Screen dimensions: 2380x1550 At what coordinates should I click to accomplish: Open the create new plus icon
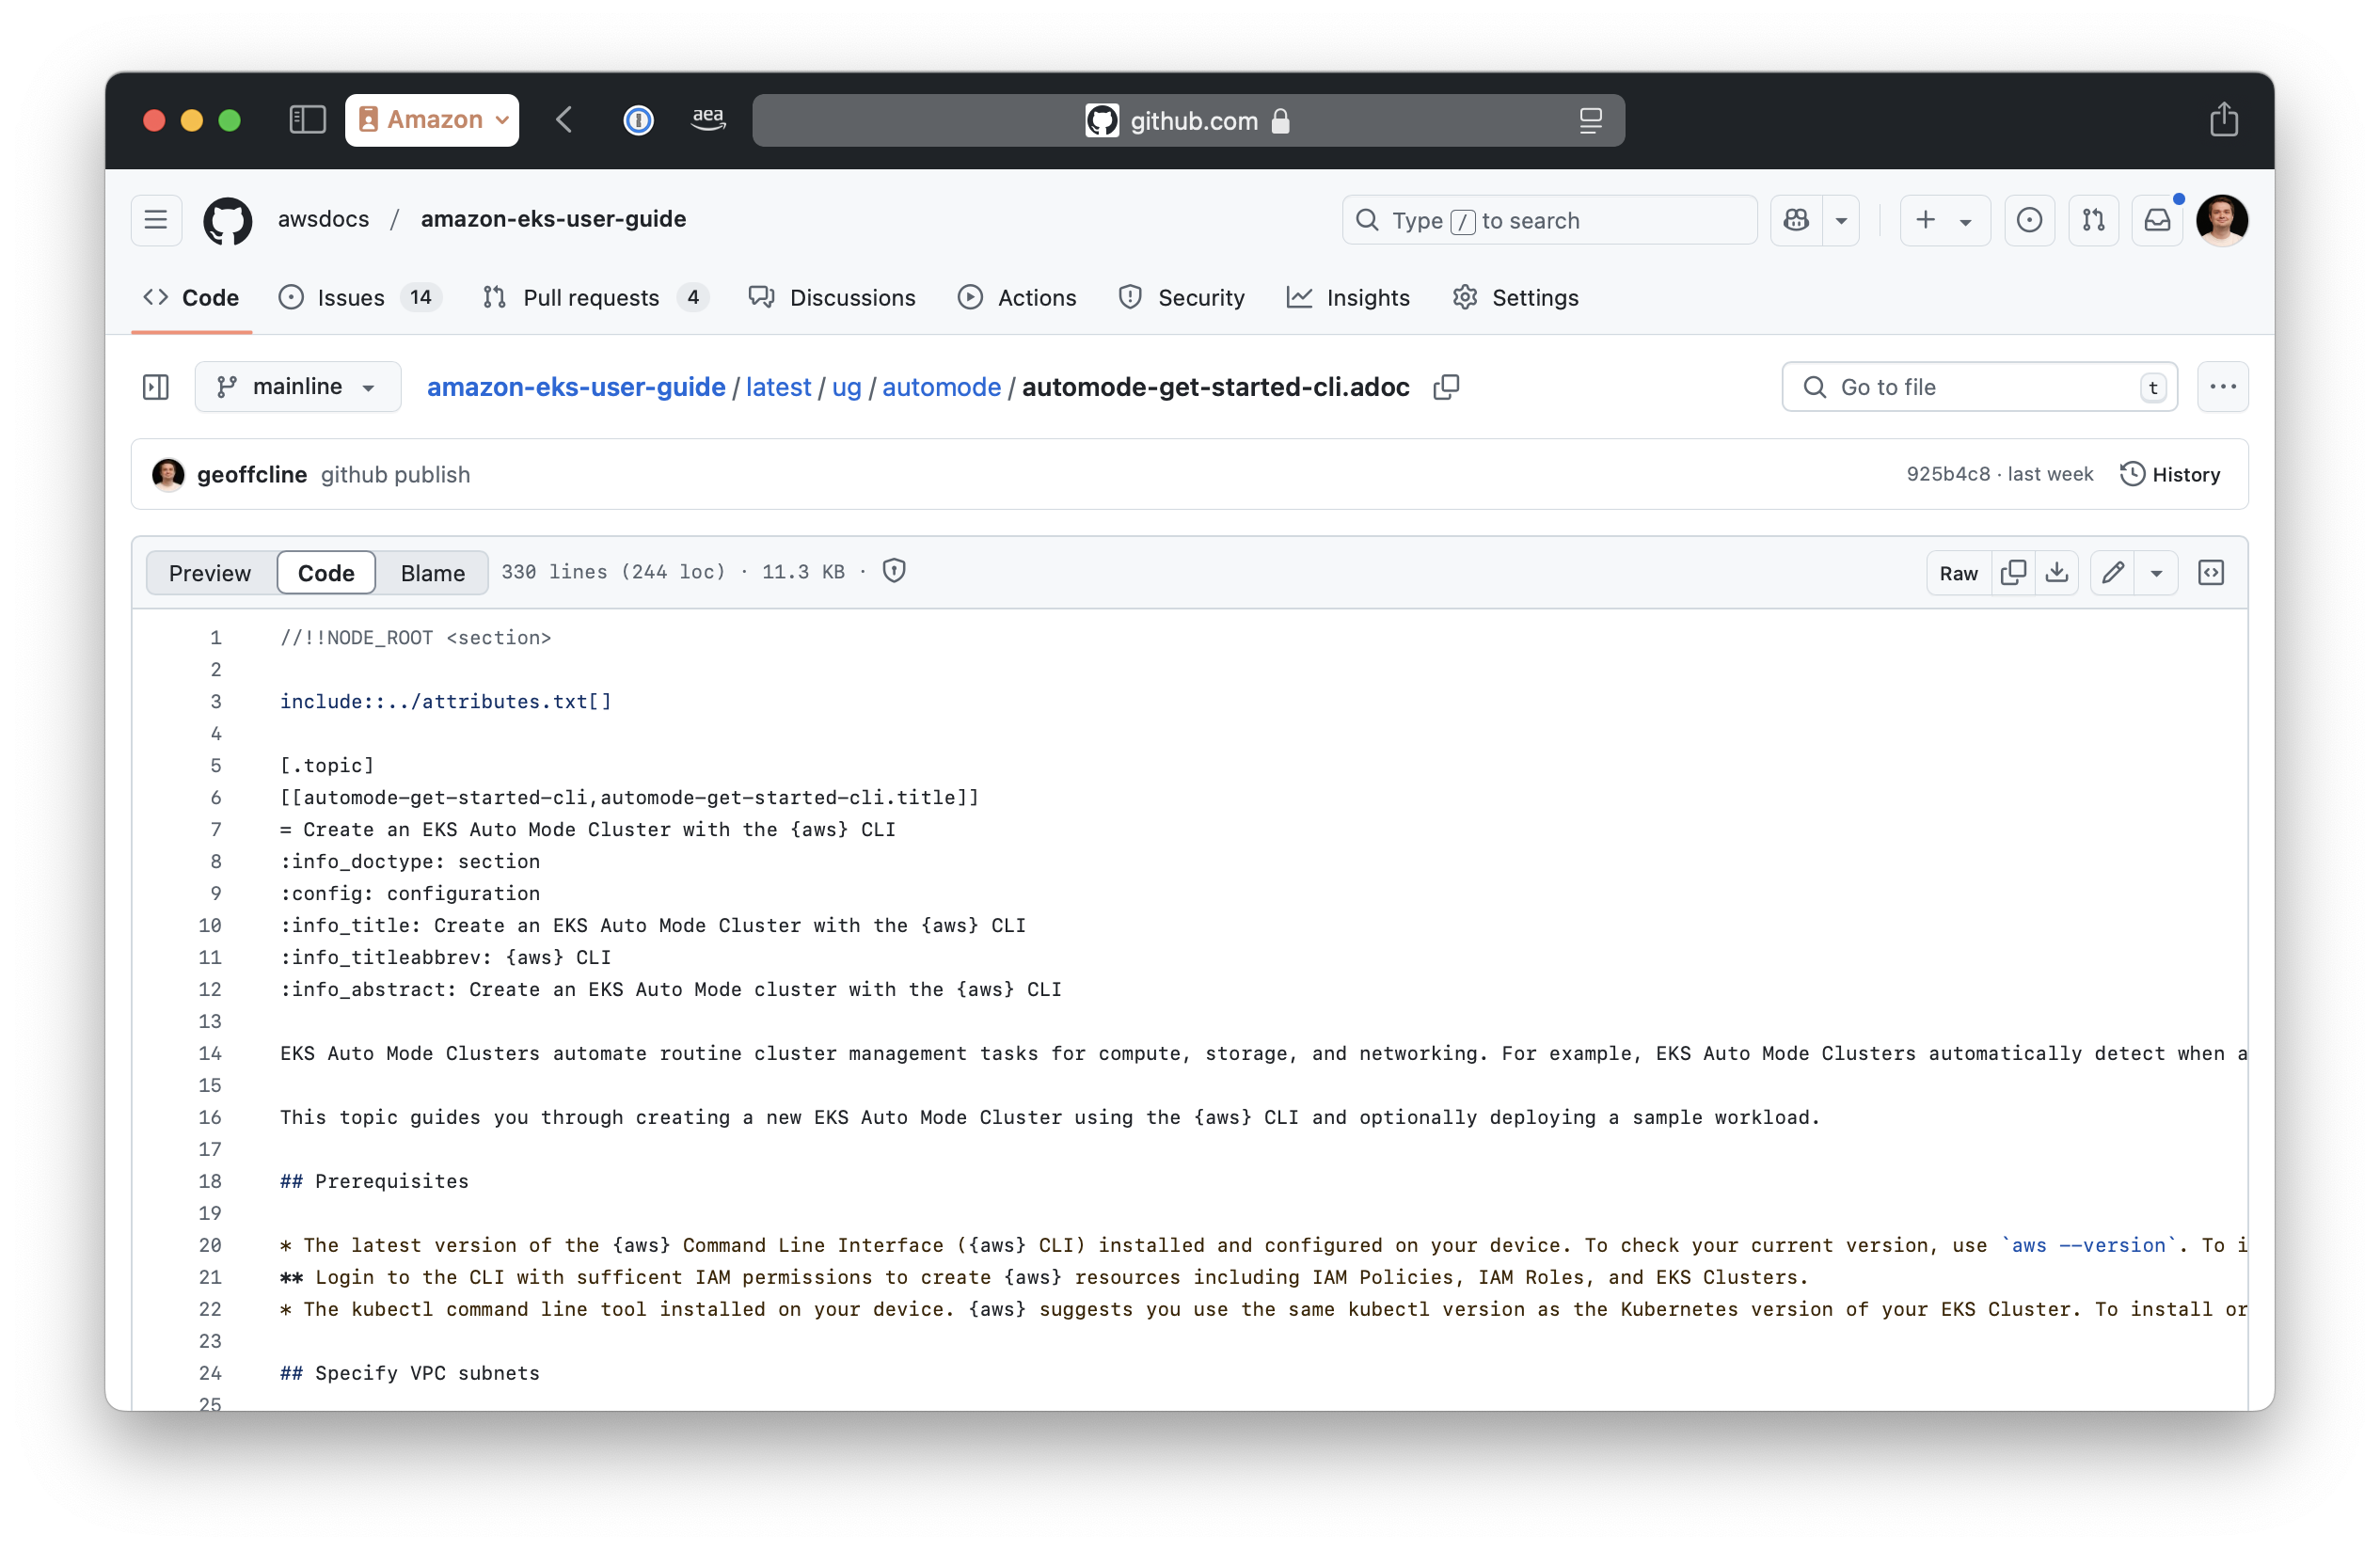(1923, 220)
